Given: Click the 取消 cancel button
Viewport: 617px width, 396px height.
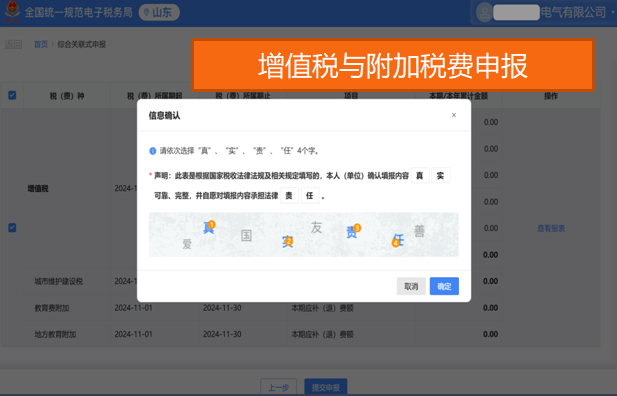Looking at the screenshot, I should tap(411, 286).
